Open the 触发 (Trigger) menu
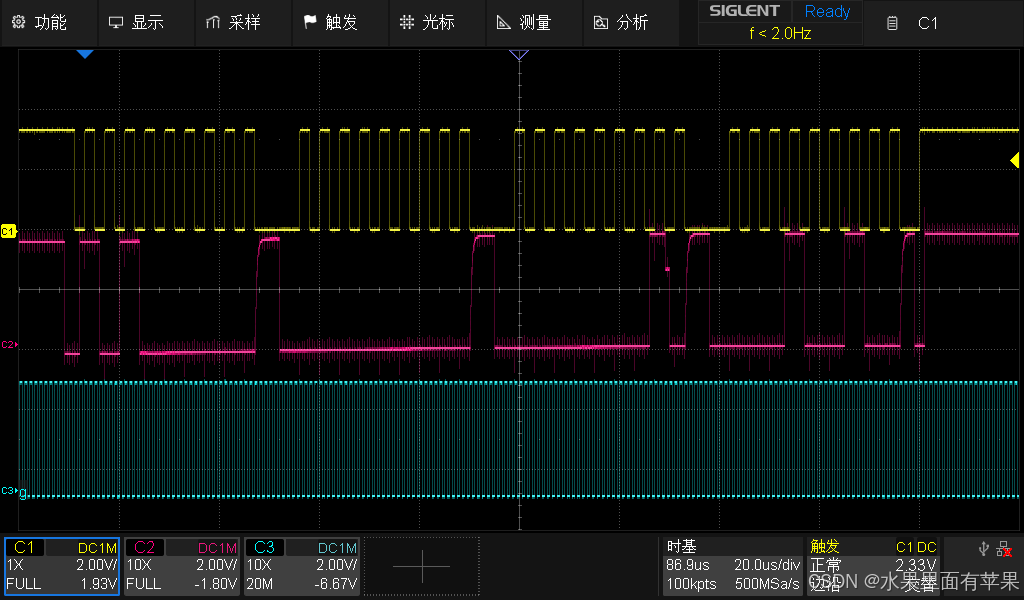The image size is (1024, 600). tap(340, 23)
